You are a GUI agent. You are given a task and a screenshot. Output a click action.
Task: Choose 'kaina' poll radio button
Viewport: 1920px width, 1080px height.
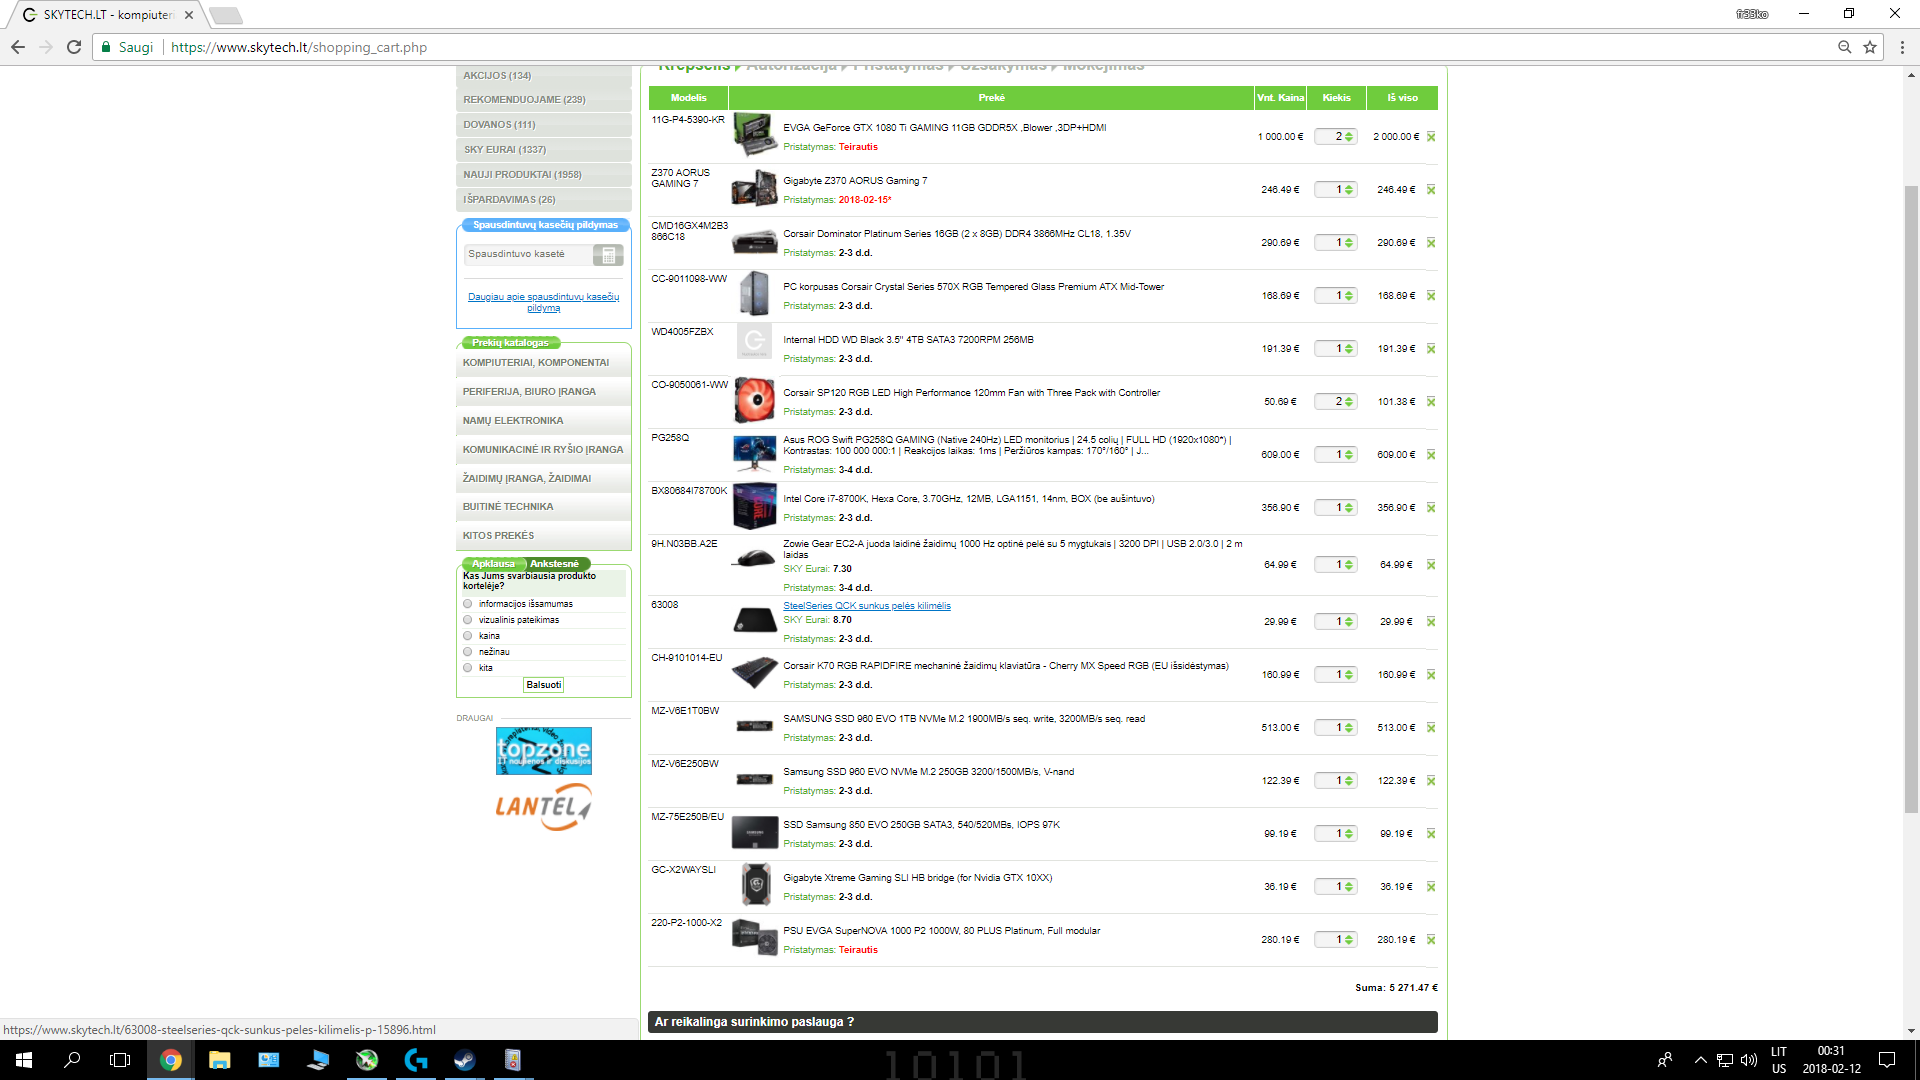[x=468, y=636]
